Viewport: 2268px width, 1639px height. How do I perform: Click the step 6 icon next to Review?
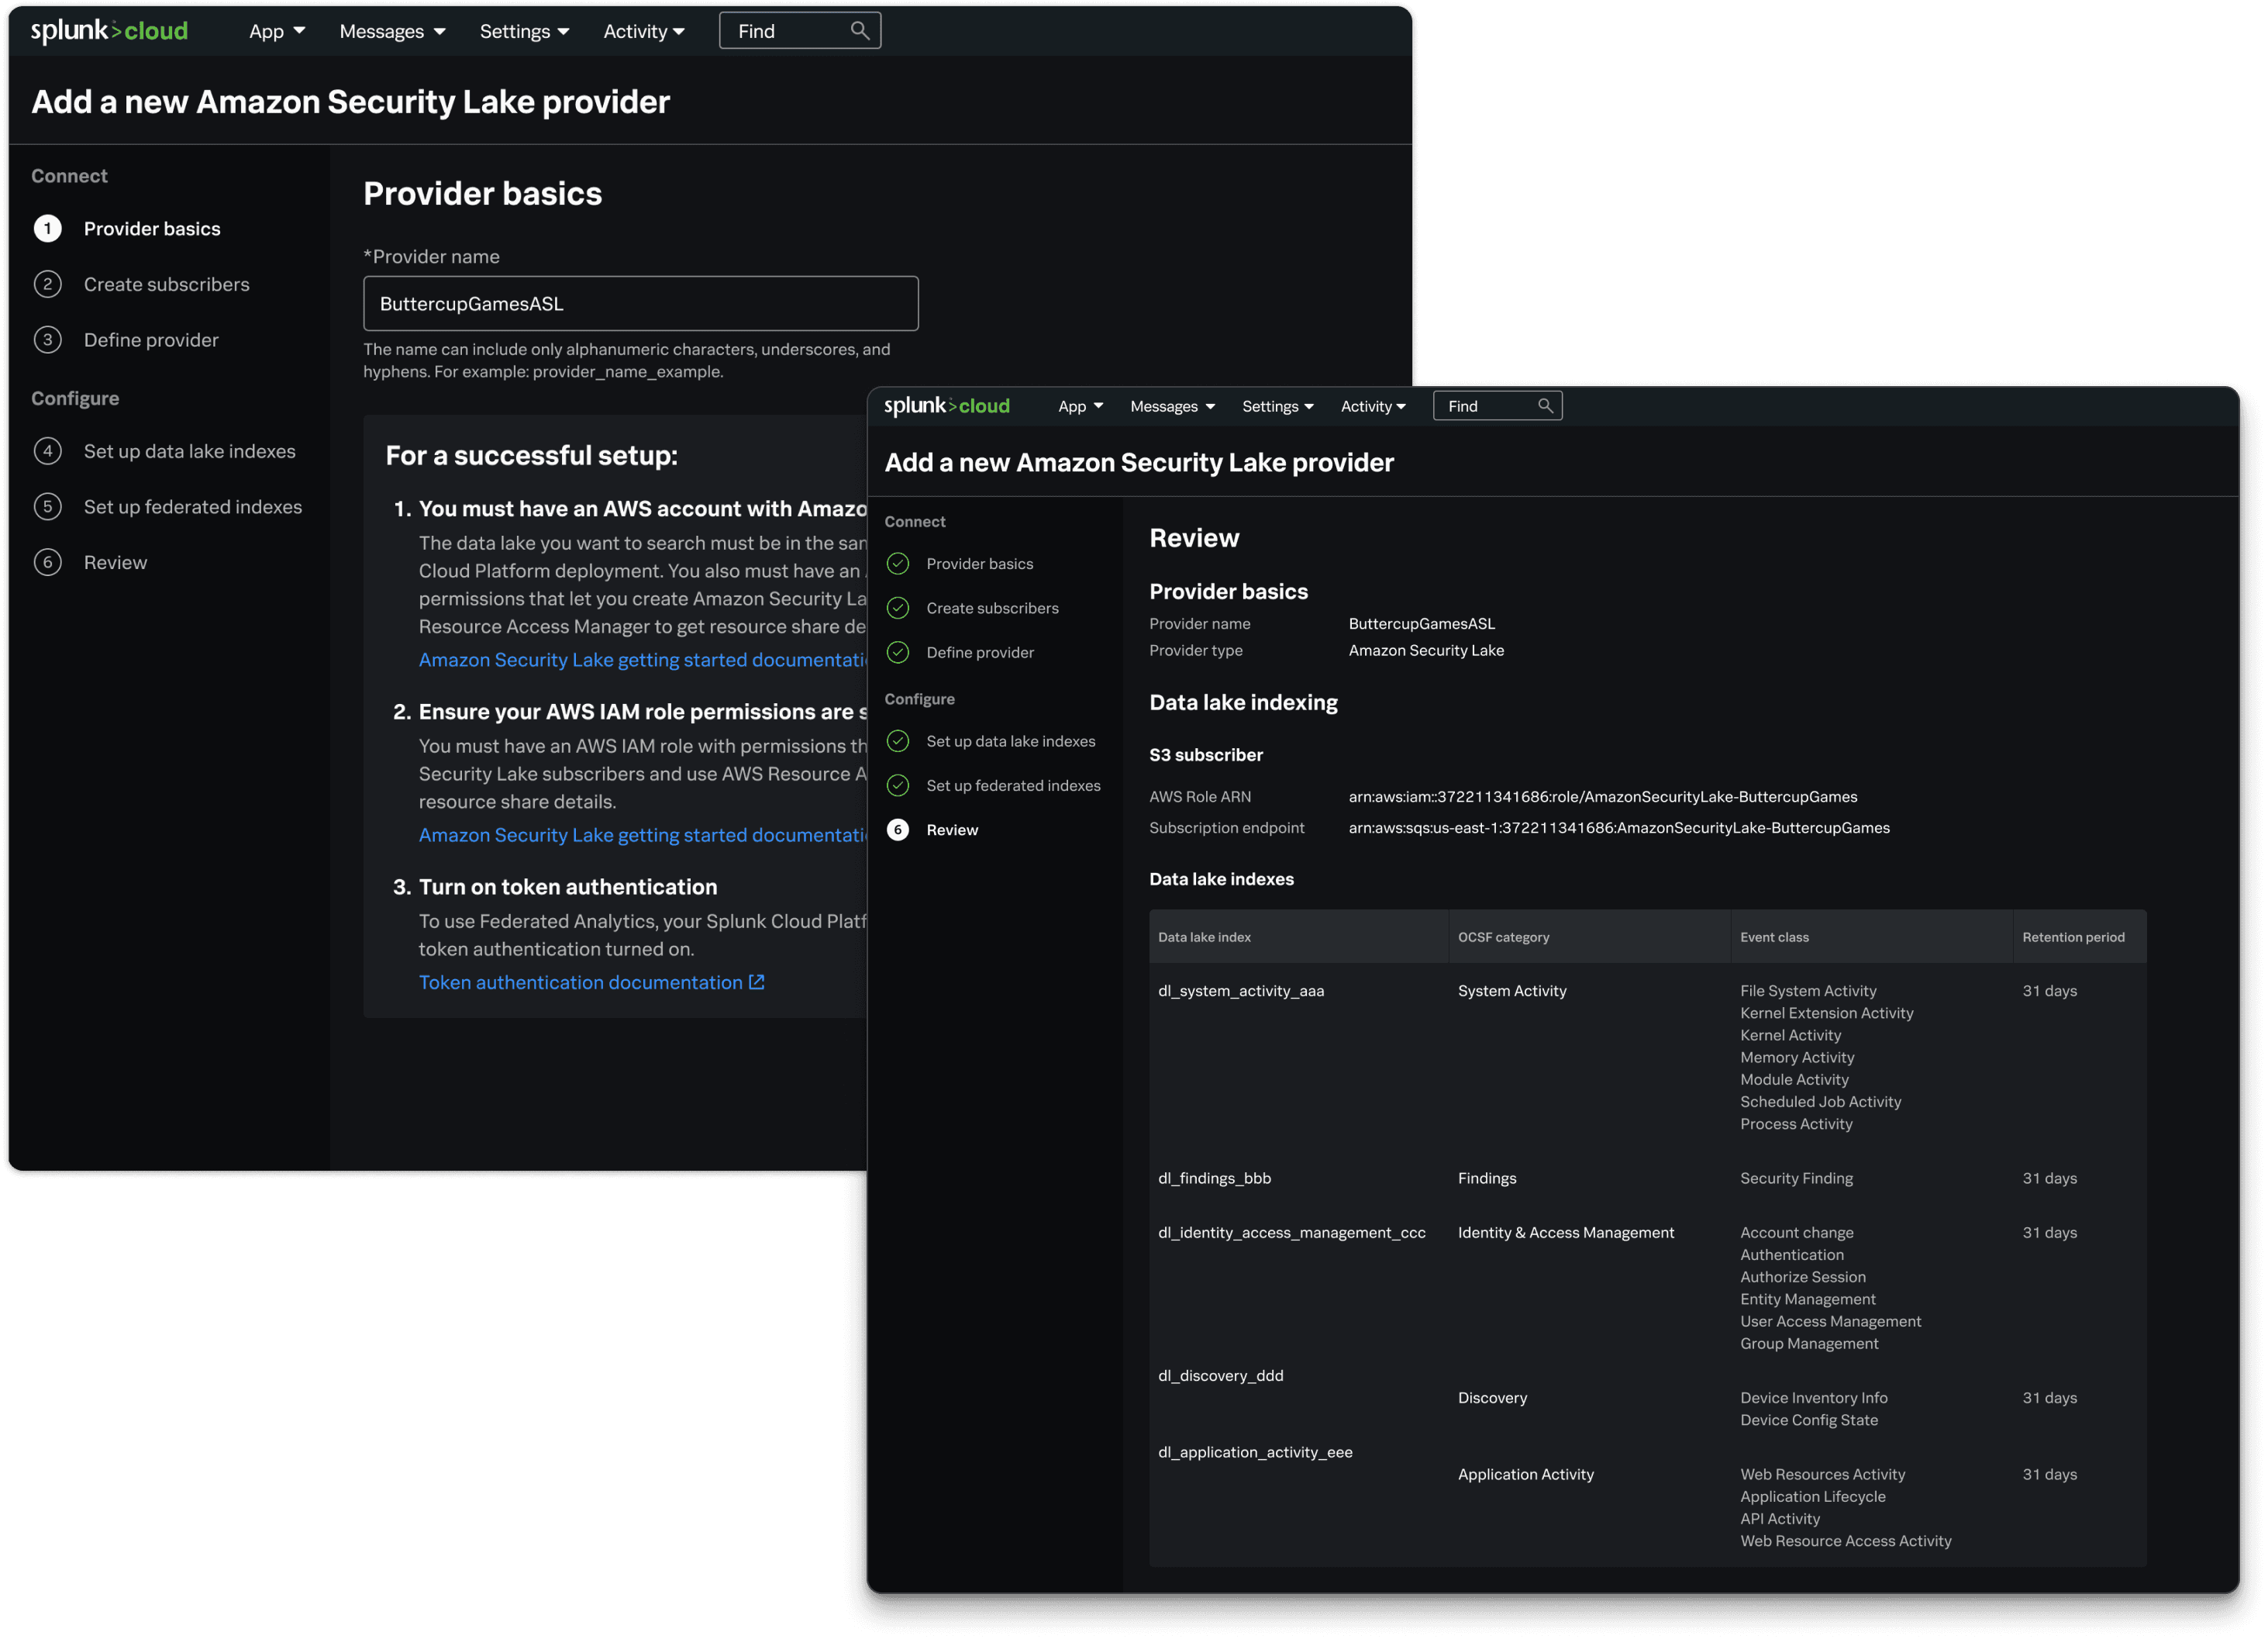pyautogui.click(x=898, y=830)
